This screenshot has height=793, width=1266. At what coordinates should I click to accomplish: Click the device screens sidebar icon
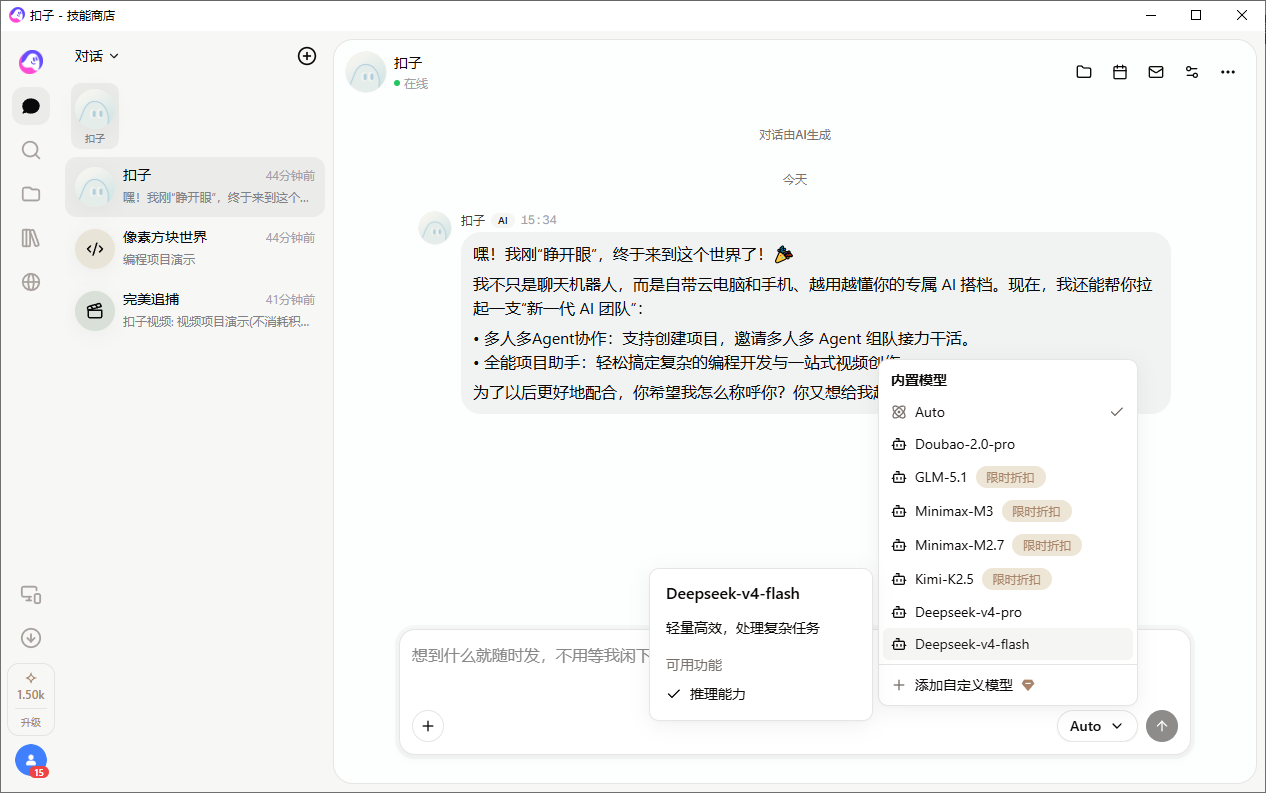[31, 594]
